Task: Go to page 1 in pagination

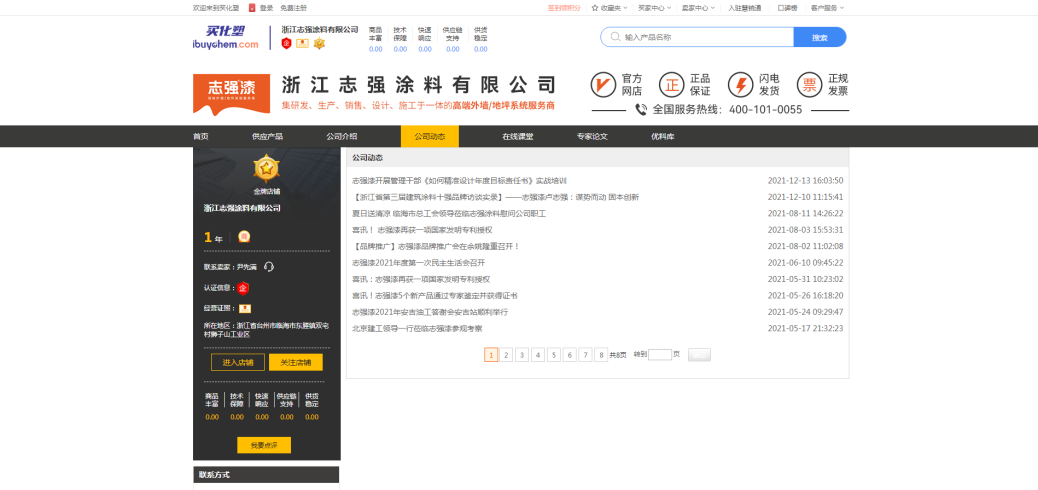Action: click(491, 355)
